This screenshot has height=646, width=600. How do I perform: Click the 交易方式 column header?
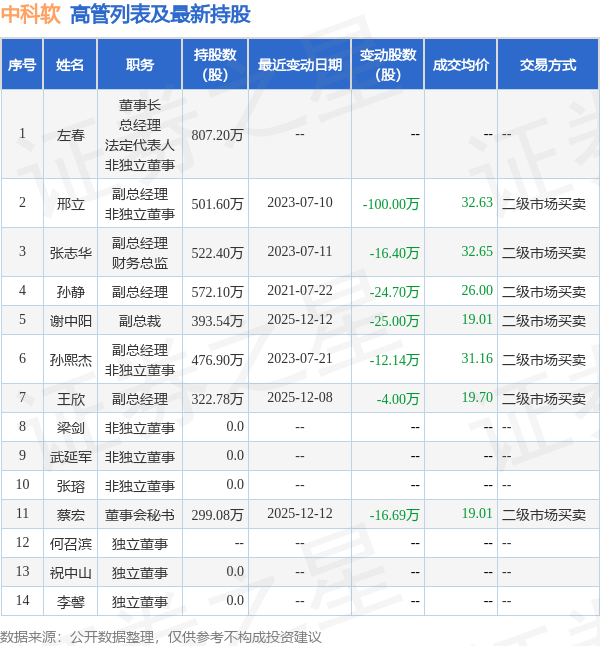tap(548, 65)
